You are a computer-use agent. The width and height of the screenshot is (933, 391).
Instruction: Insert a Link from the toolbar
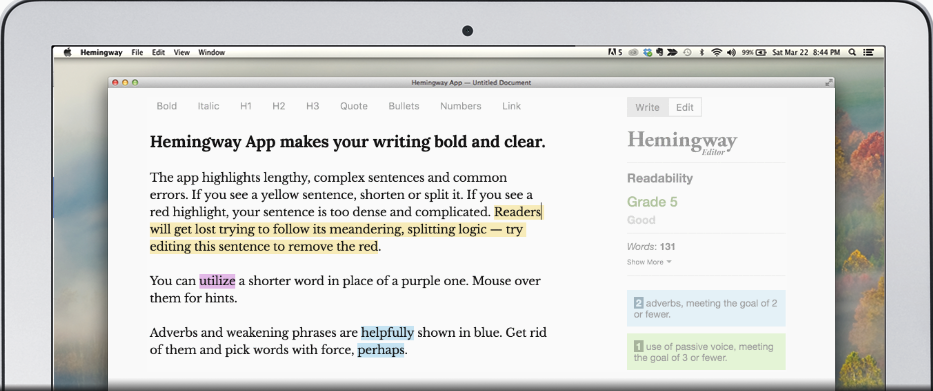coord(511,106)
